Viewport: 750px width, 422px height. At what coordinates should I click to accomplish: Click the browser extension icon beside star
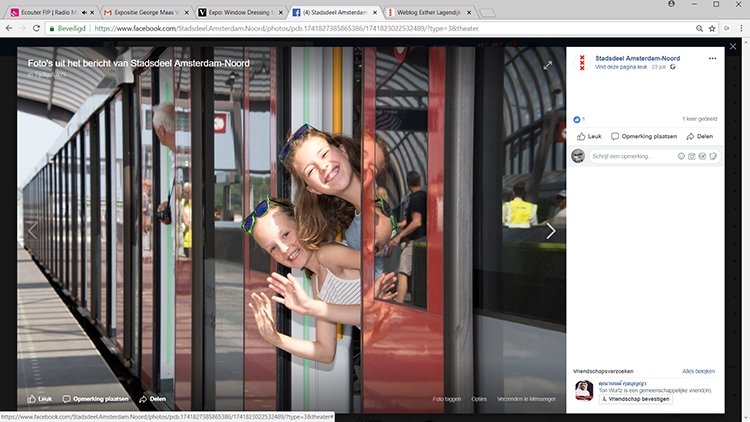pos(727,29)
